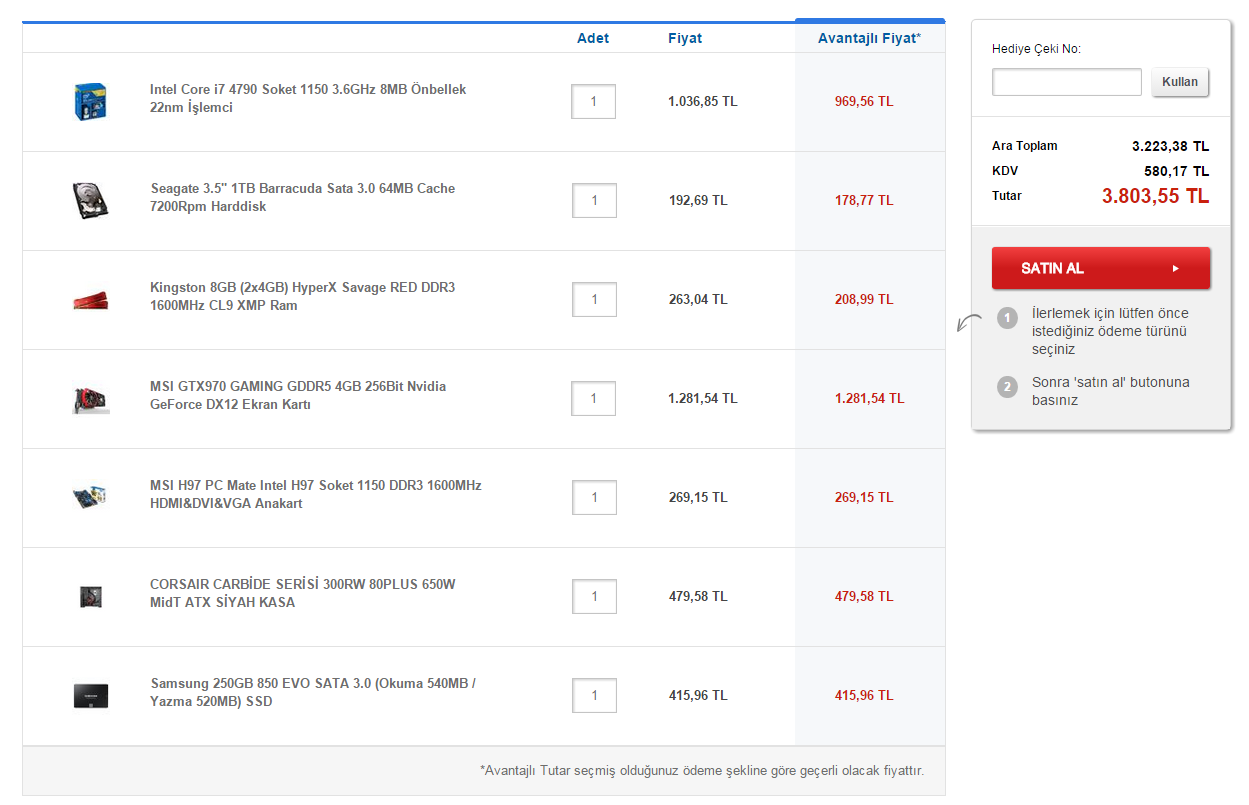Focus quantity field for Samsung 850 EVO
The height and width of the screenshot is (805, 1249).
(594, 695)
